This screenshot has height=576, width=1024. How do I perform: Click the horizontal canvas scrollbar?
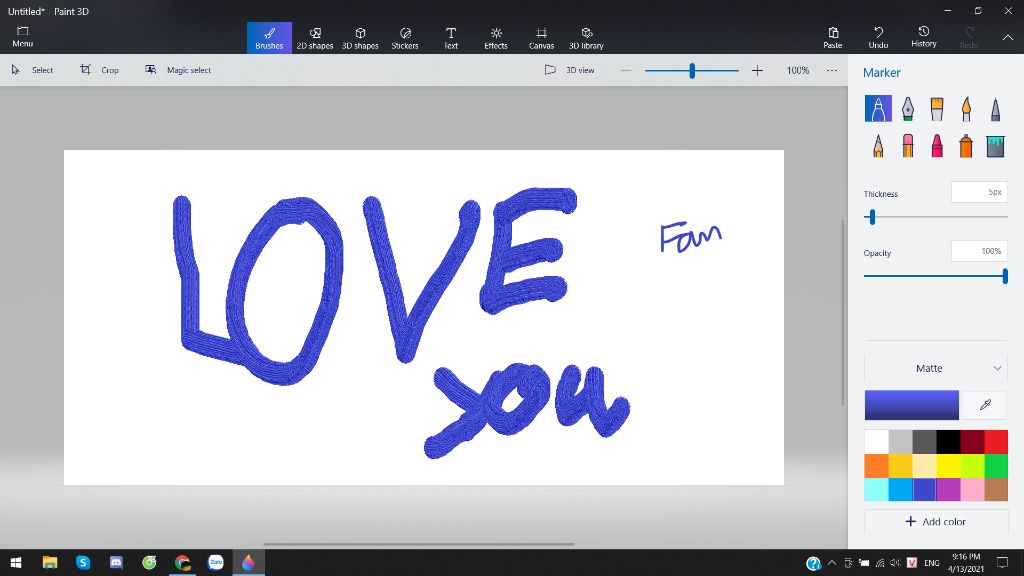click(x=419, y=544)
